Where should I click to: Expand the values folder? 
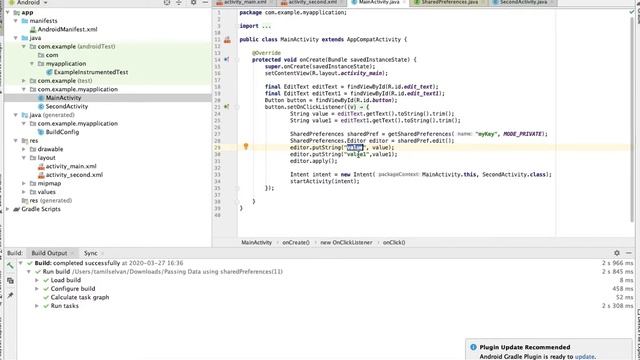[x=24, y=192]
